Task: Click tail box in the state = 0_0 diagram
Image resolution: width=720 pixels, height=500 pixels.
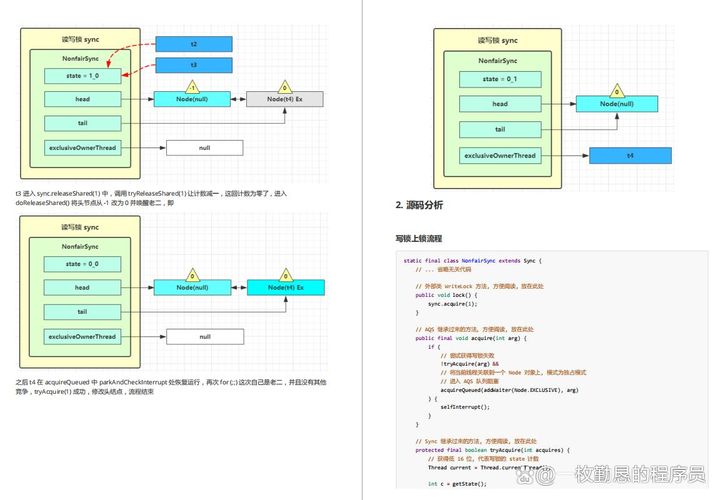Action: pos(82,312)
